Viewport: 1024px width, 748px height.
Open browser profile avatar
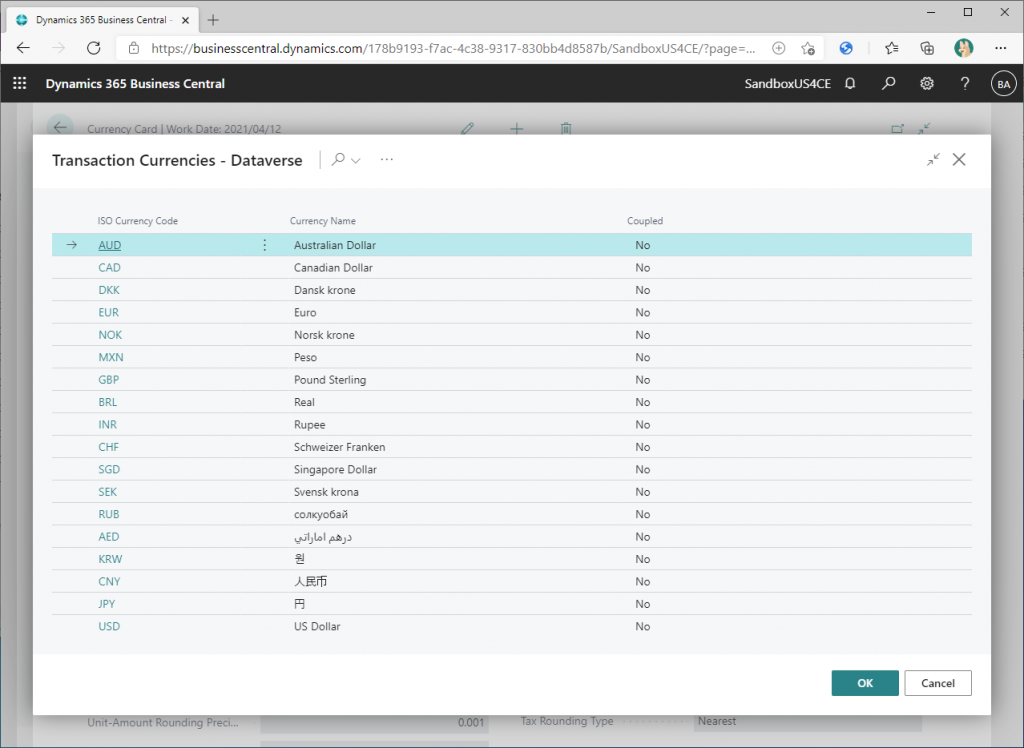(963, 48)
